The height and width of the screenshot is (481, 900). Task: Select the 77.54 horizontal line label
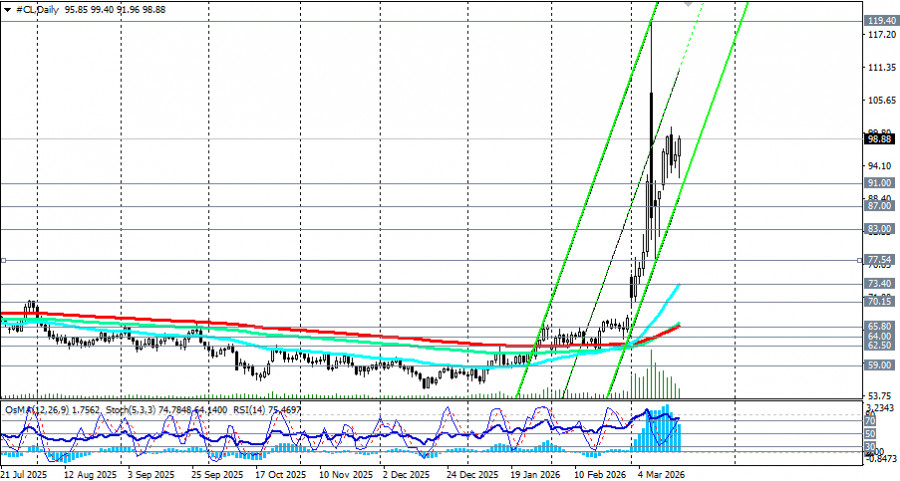pyautogui.click(x=880, y=260)
